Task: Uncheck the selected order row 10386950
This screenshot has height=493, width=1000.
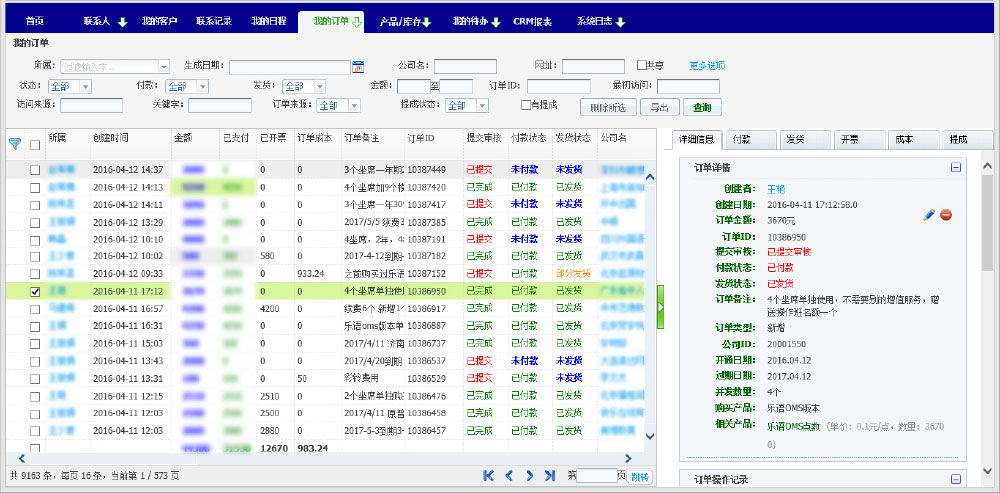Action: point(35,292)
